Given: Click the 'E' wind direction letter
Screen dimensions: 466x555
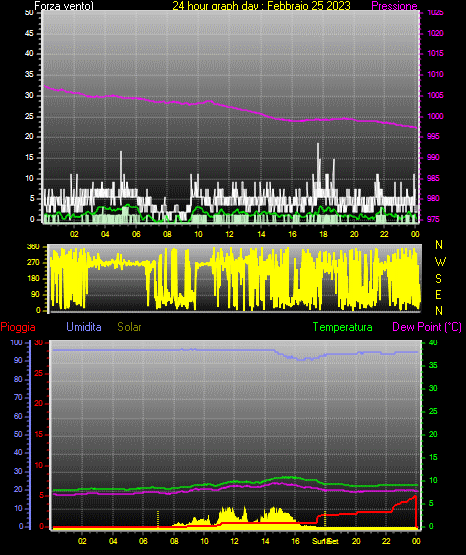Looking at the screenshot, I should (x=438, y=294).
